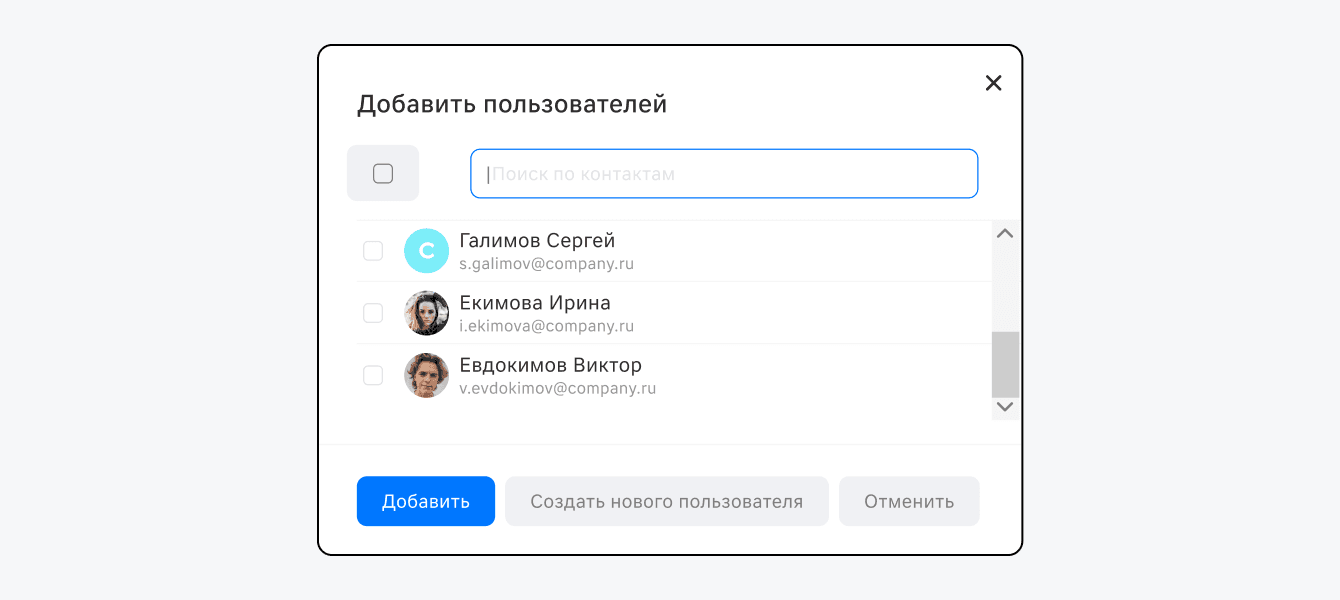
Task: Click Создать нового пользователя button
Action: click(x=666, y=501)
